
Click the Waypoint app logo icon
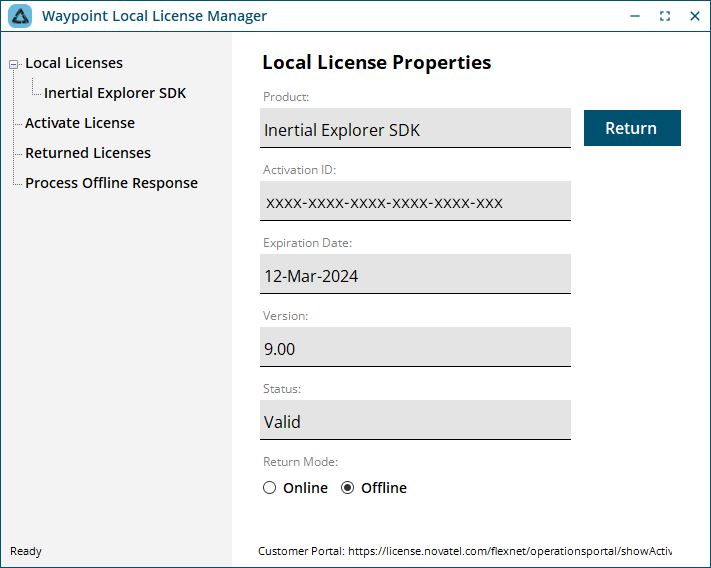(x=20, y=16)
